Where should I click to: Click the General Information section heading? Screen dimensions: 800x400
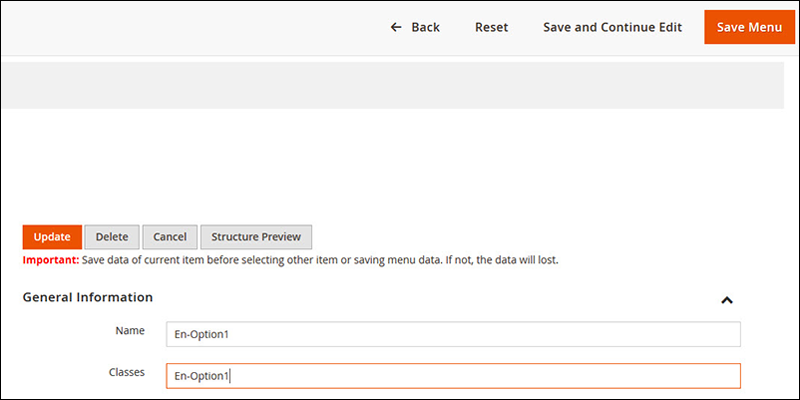88,297
